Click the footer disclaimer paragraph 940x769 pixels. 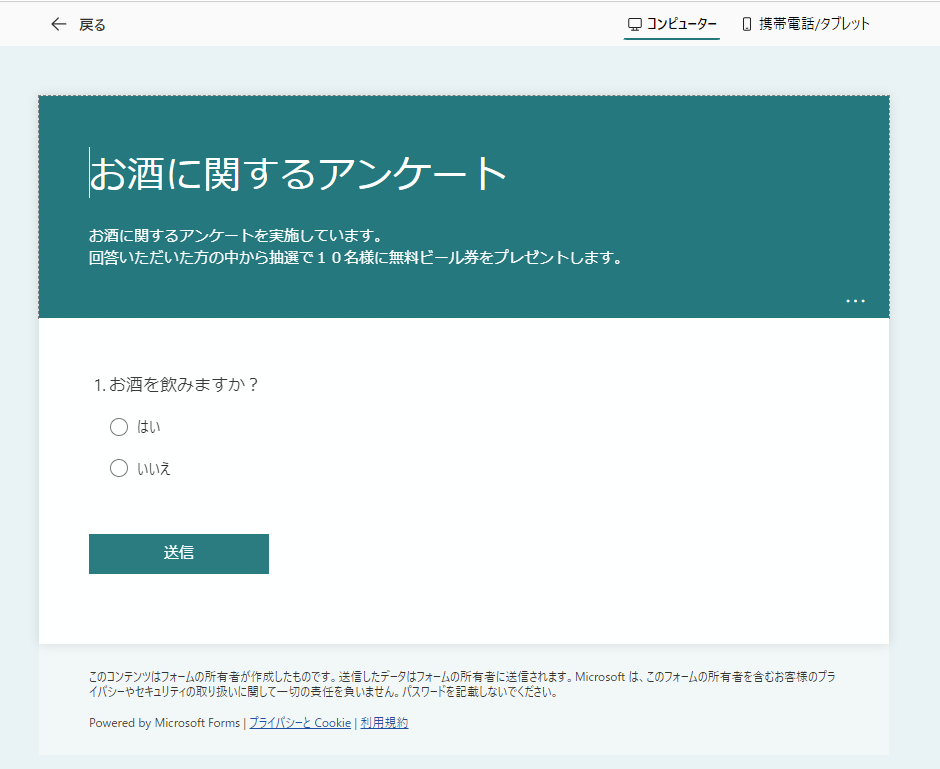[x=462, y=684]
